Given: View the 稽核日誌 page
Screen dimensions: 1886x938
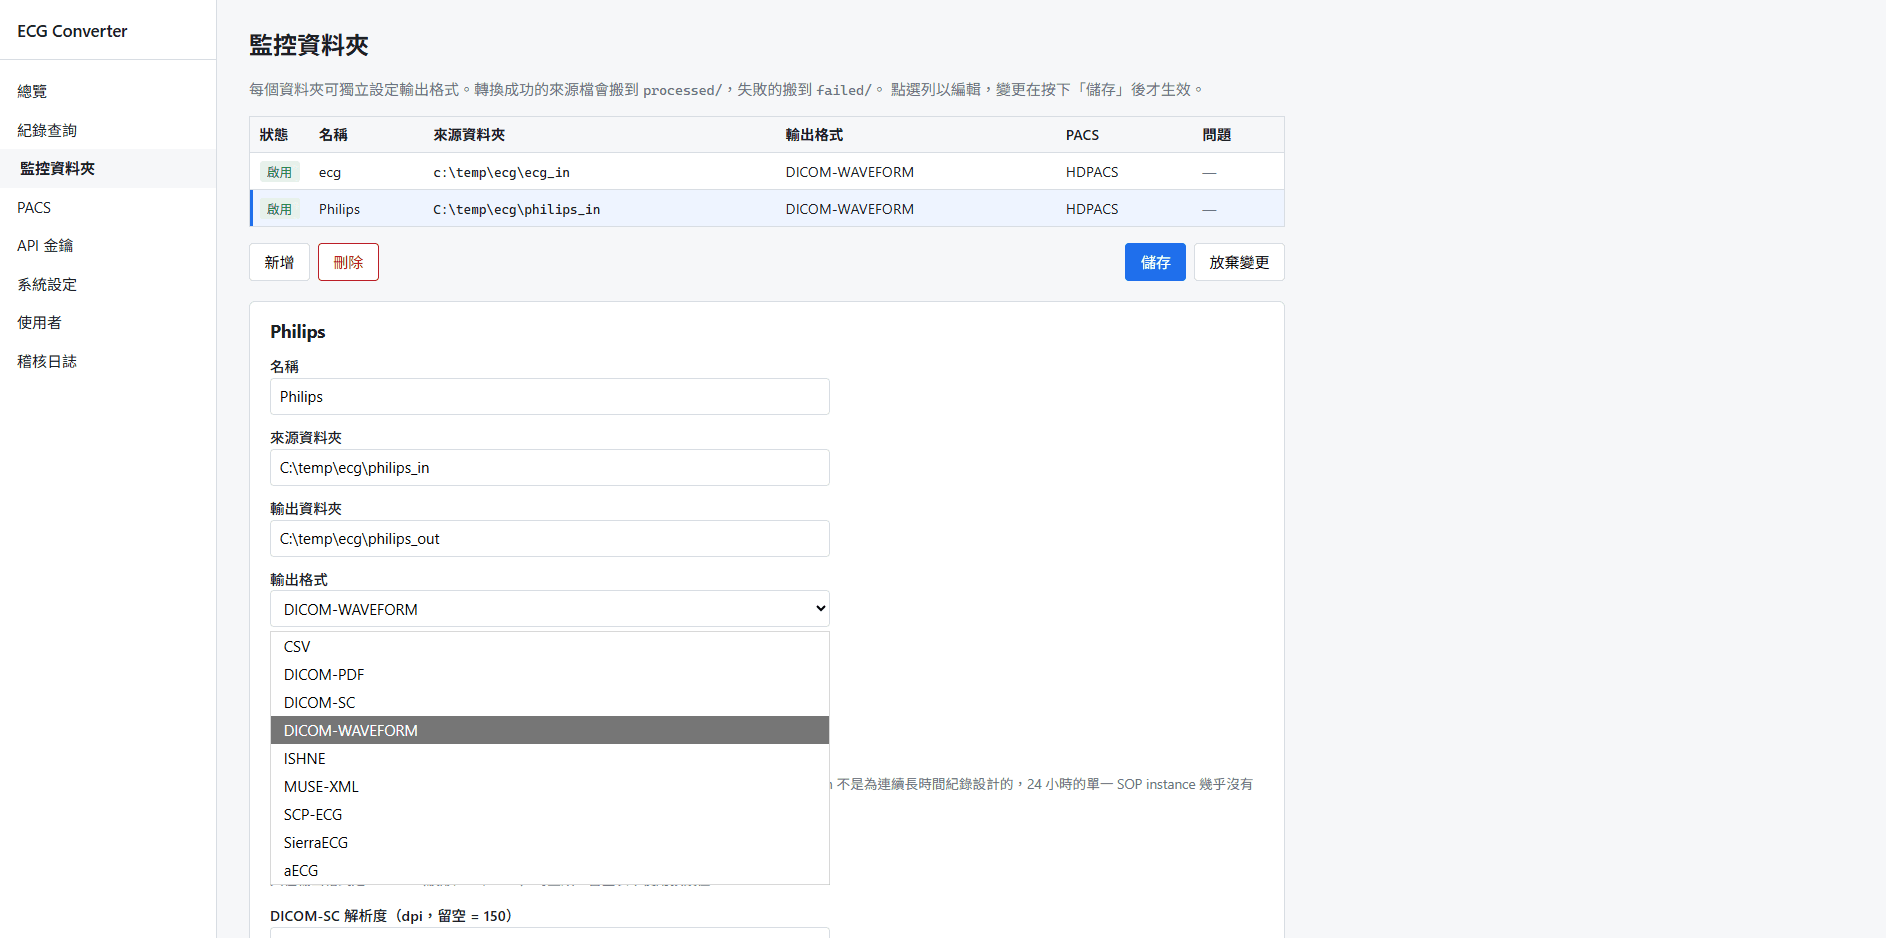Looking at the screenshot, I should [47, 361].
